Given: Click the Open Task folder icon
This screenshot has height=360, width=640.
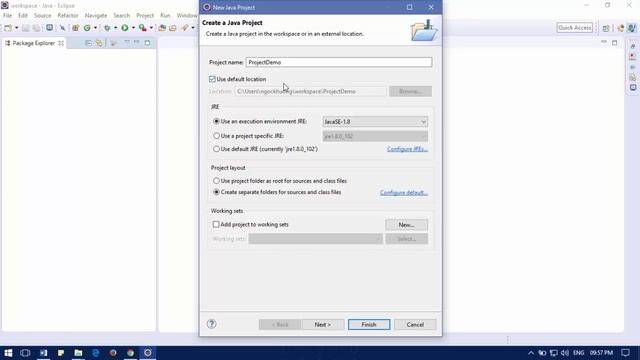Looking at the screenshot, I should 173,28.
